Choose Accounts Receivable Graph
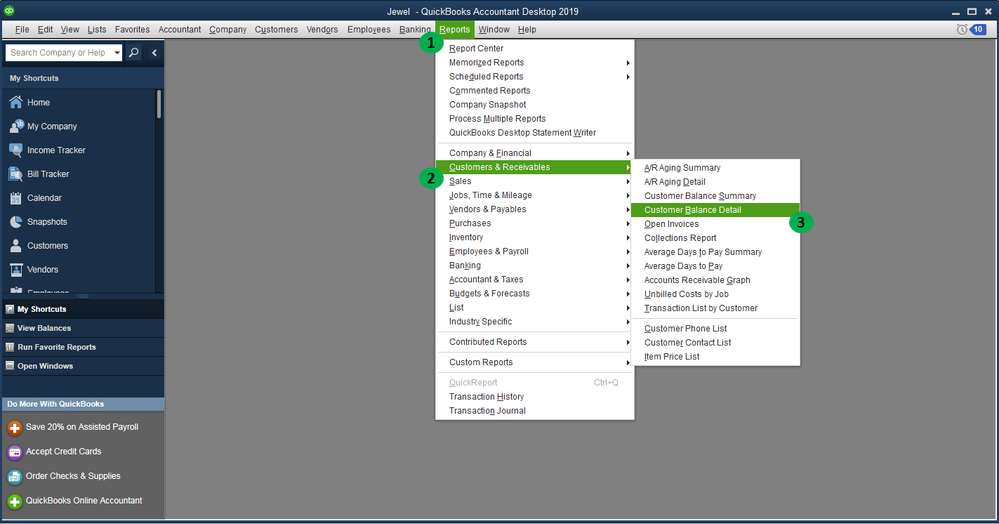Viewport: 999px width, 524px height. pyautogui.click(x=715, y=280)
